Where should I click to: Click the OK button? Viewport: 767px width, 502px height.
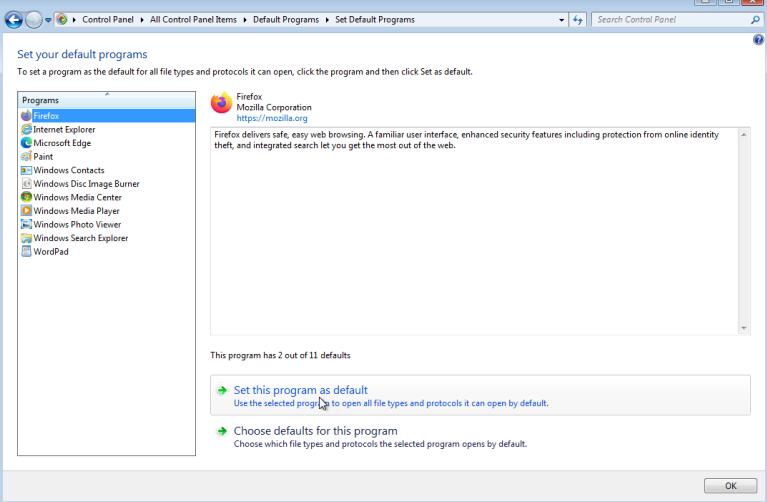pos(730,486)
